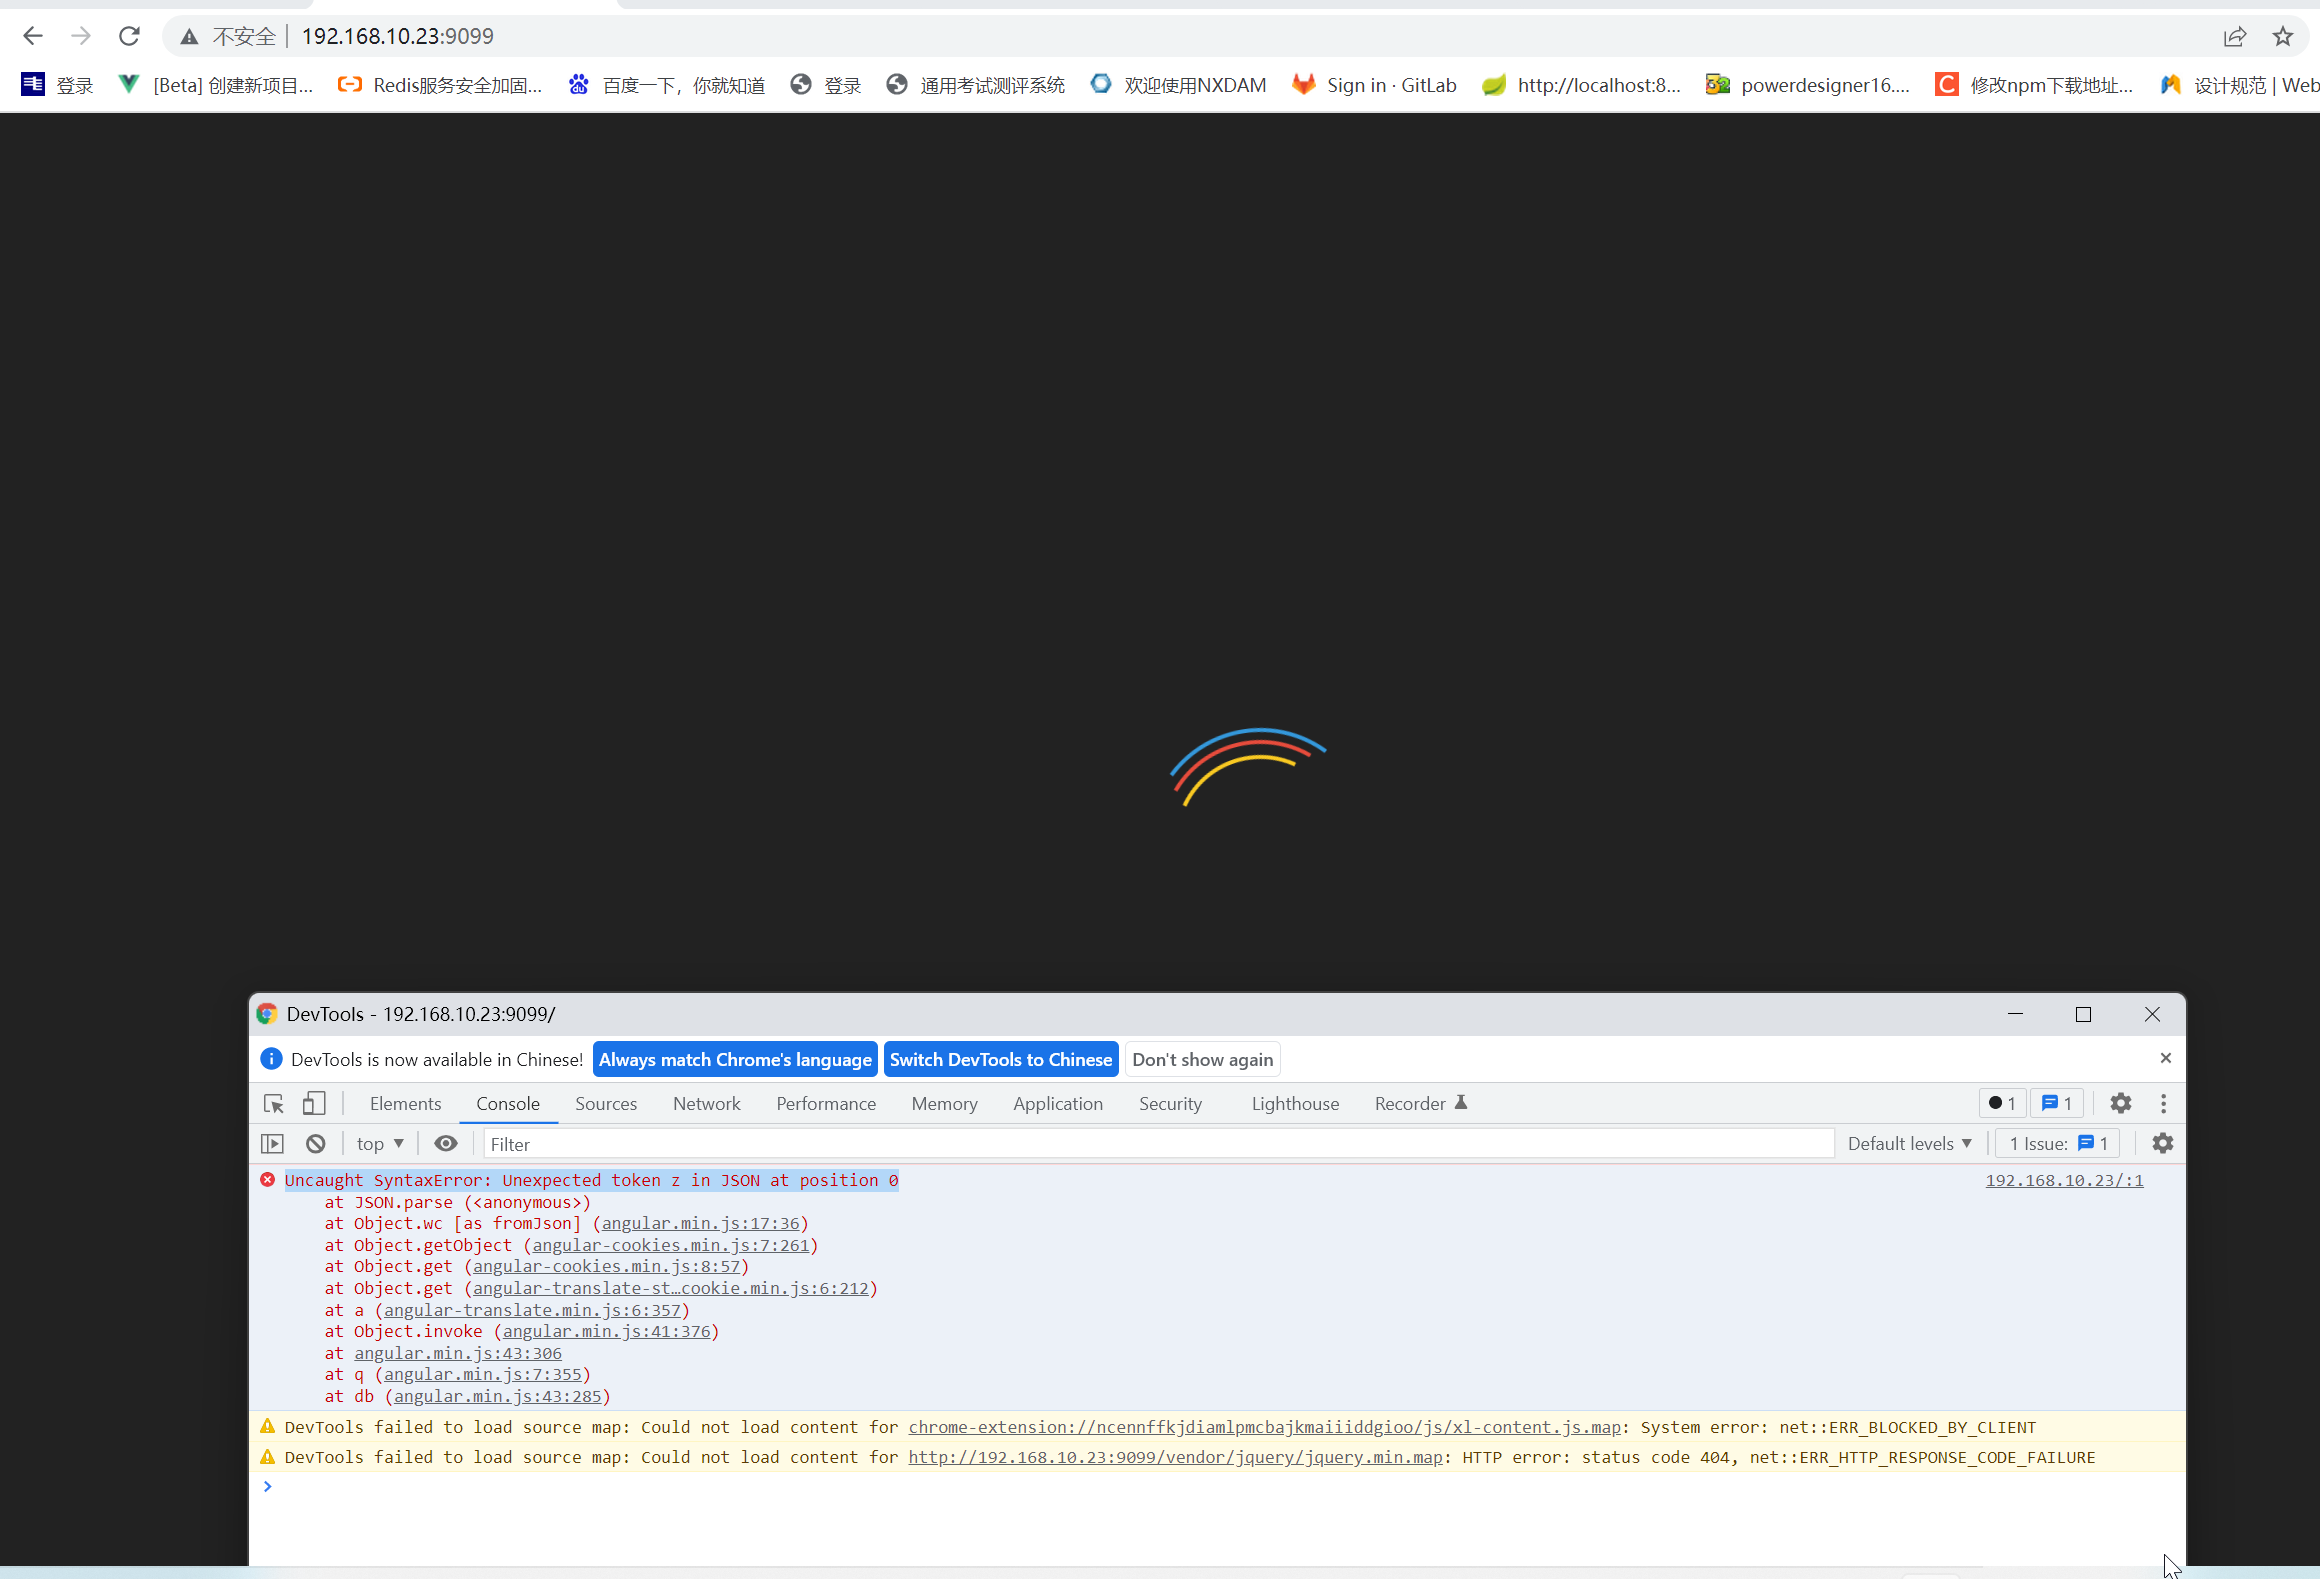Toggle the device toolbar icon
The height and width of the screenshot is (1579, 2320).
pos(314,1103)
